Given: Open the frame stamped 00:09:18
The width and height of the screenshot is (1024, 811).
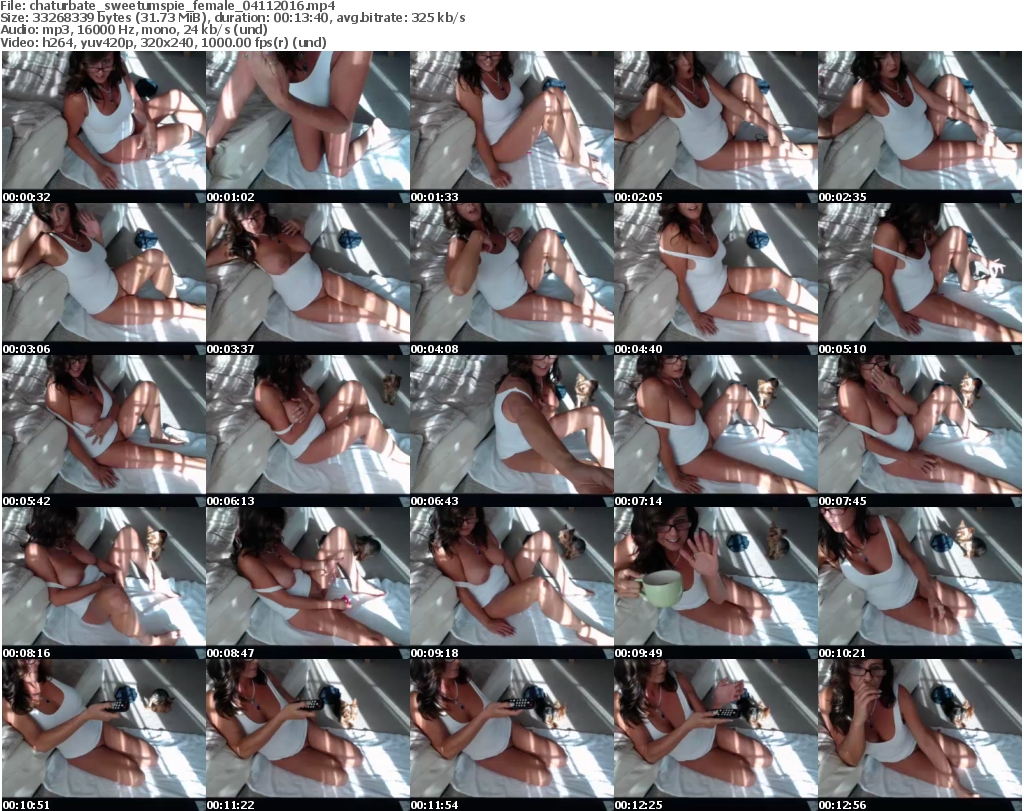Looking at the screenshot, I should click(x=511, y=583).
